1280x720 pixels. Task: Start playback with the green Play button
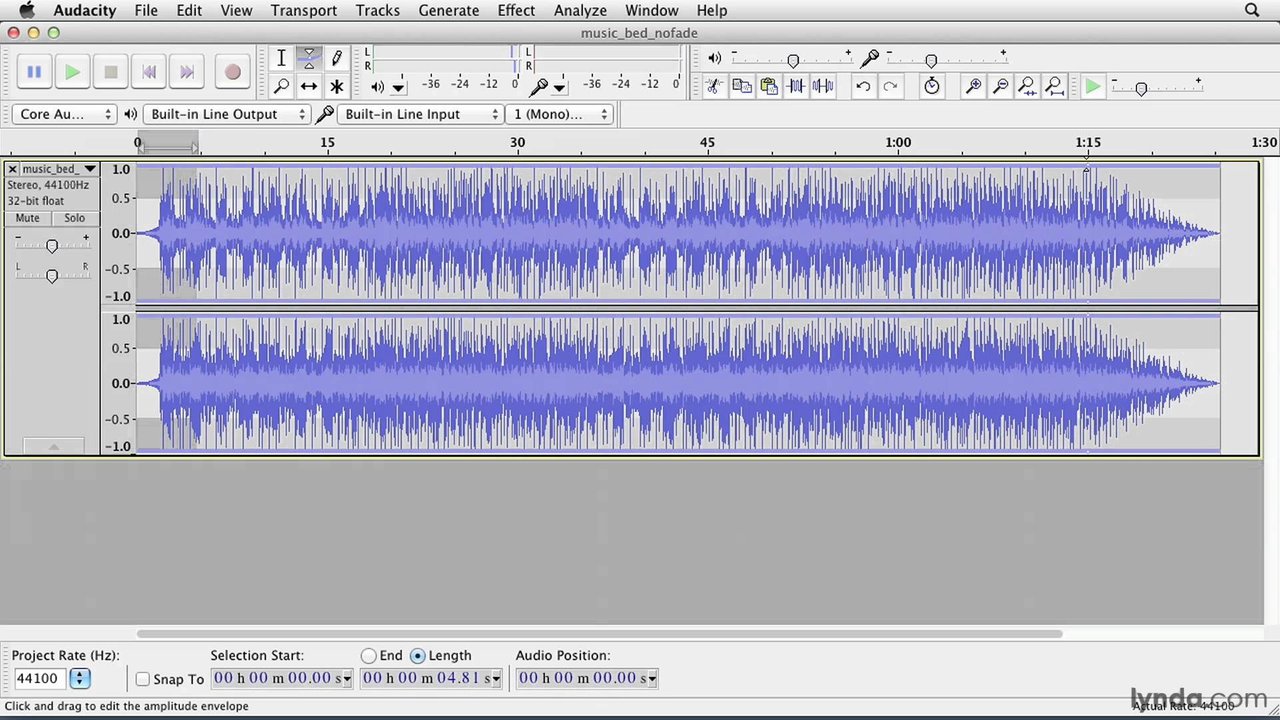pos(72,72)
